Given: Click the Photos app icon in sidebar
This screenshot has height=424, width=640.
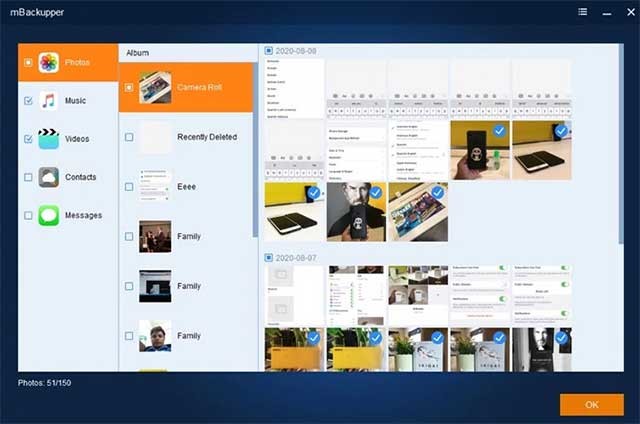Looking at the screenshot, I should (48, 63).
